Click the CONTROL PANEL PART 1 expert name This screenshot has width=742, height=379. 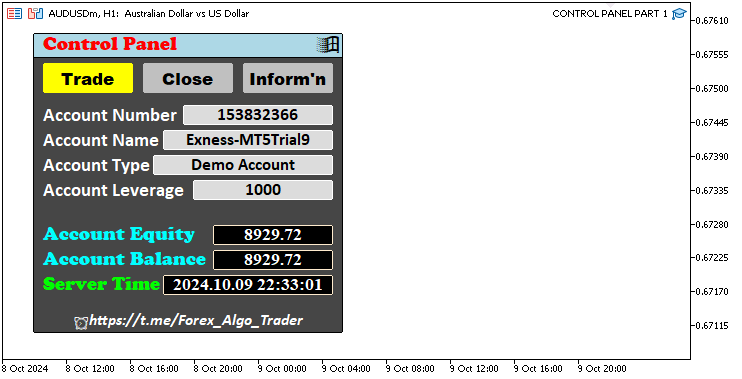coord(610,14)
